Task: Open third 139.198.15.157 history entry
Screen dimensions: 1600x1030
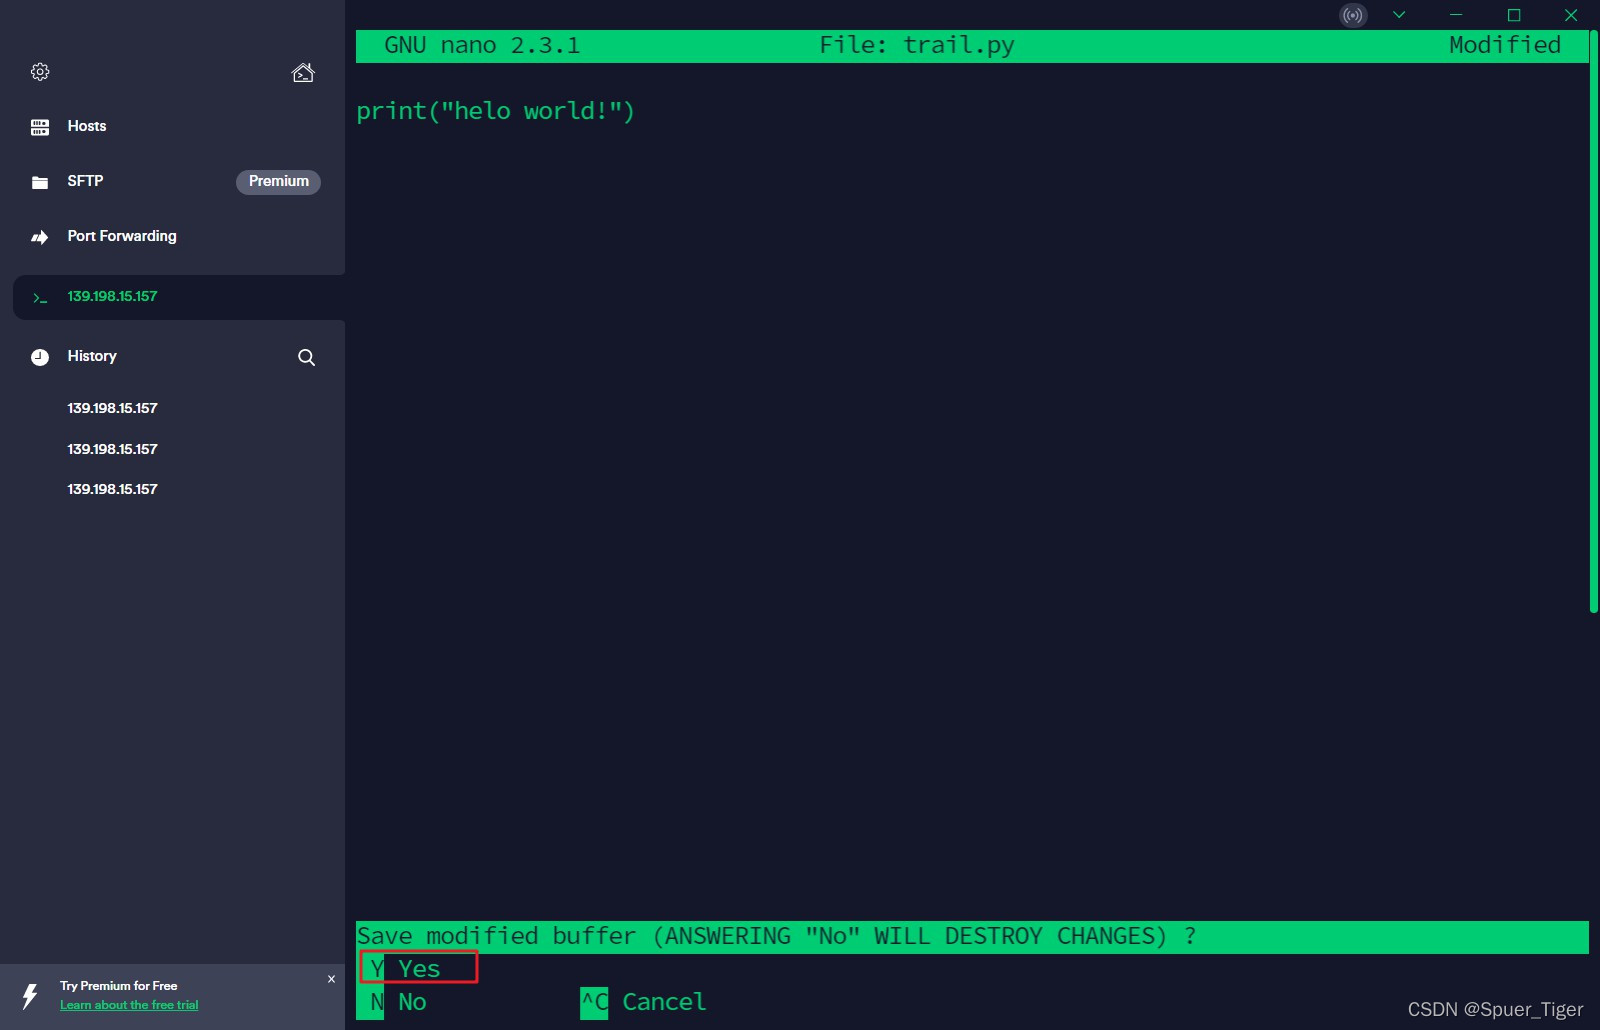Action: pyautogui.click(x=112, y=489)
